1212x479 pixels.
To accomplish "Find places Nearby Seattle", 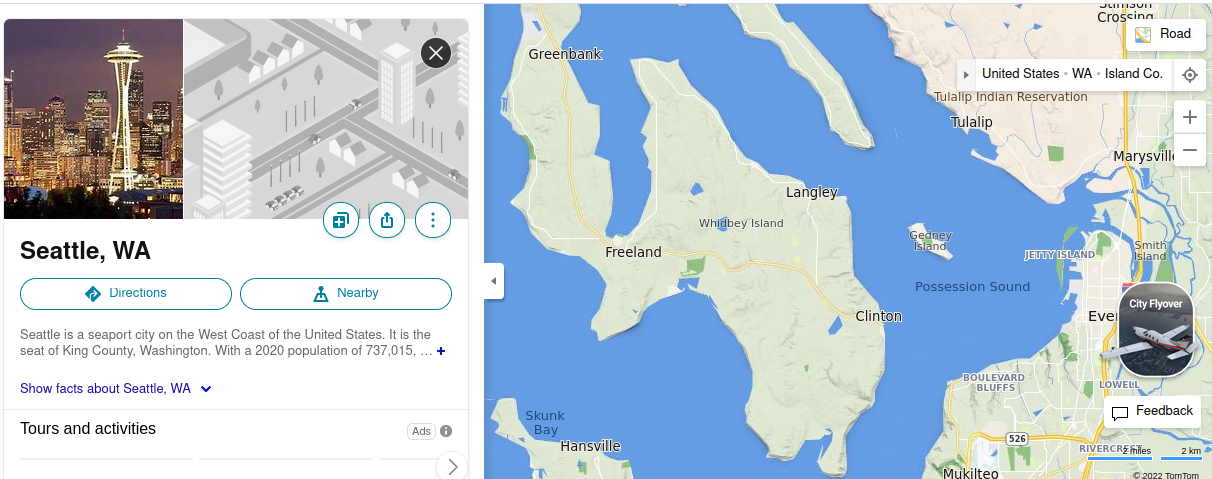I will click(346, 294).
